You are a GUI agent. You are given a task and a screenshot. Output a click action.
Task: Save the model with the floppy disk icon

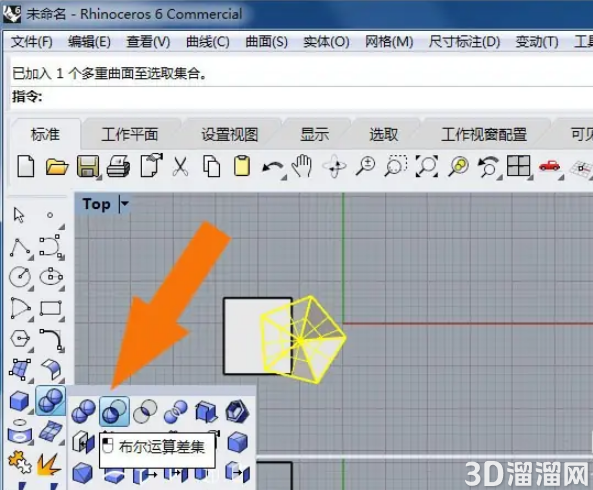[x=88, y=166]
